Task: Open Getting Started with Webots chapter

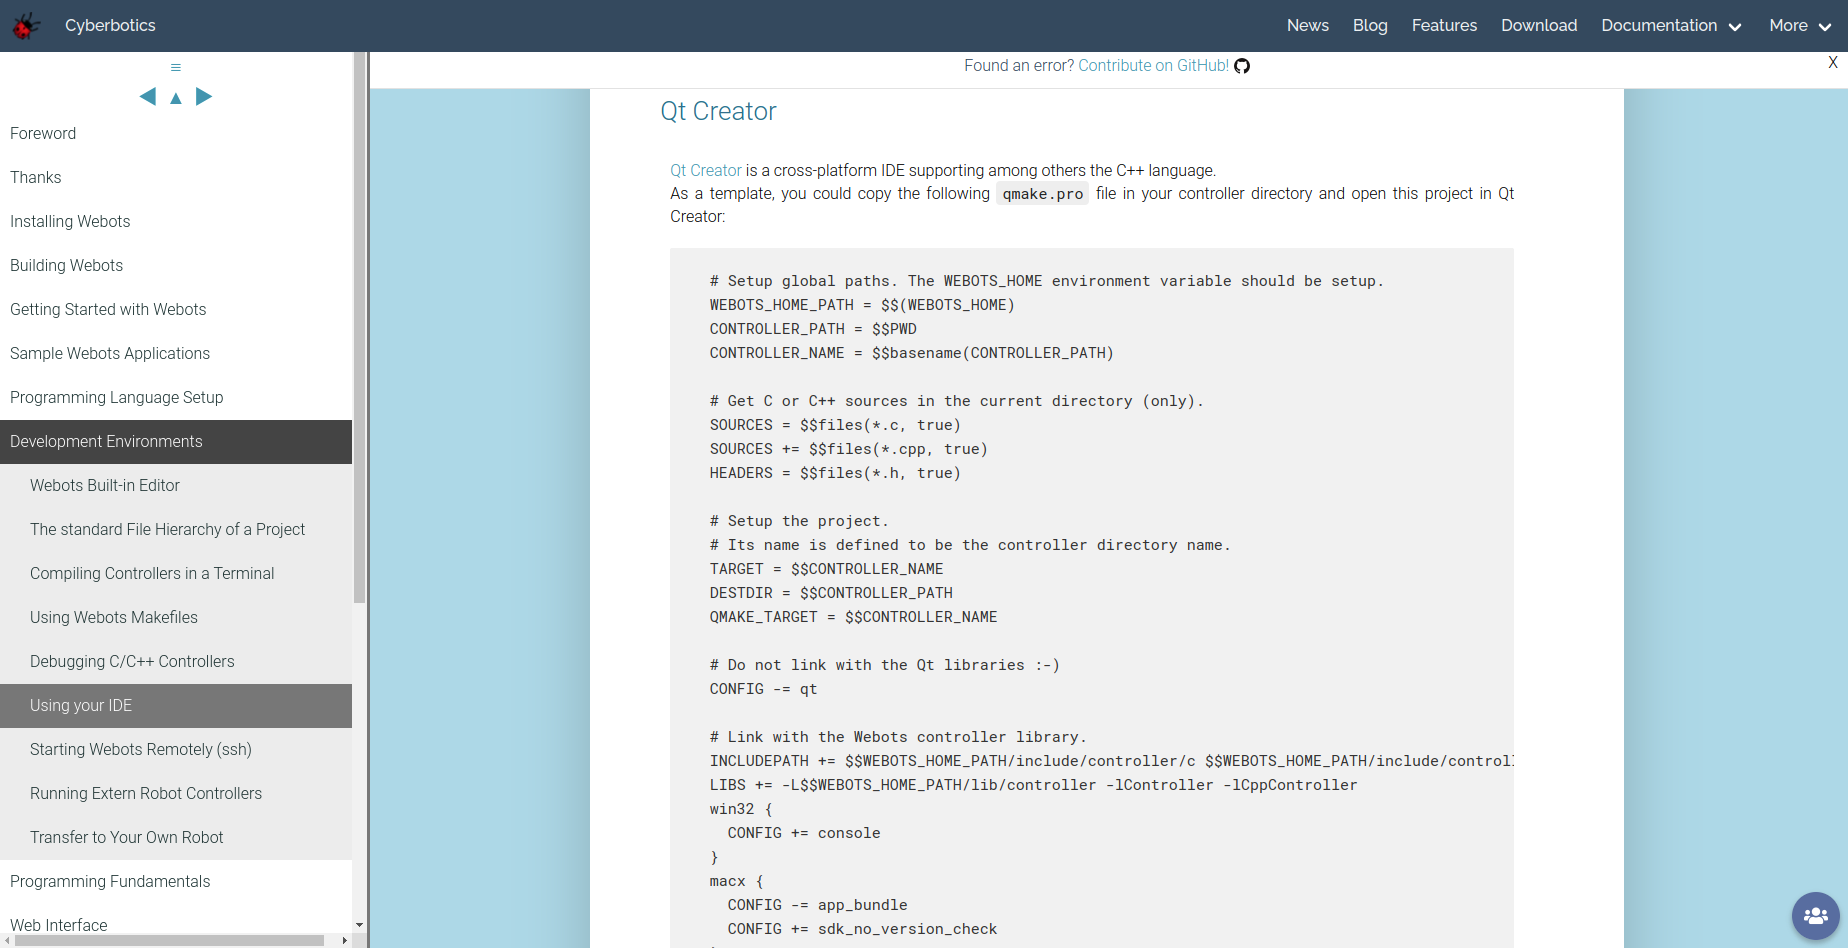Action: [x=176, y=310]
